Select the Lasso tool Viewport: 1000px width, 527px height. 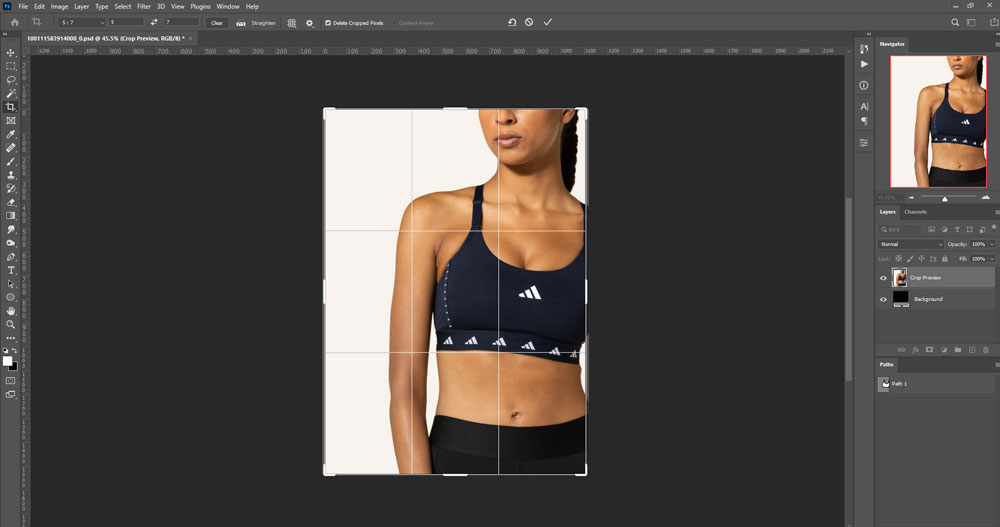tap(11, 80)
